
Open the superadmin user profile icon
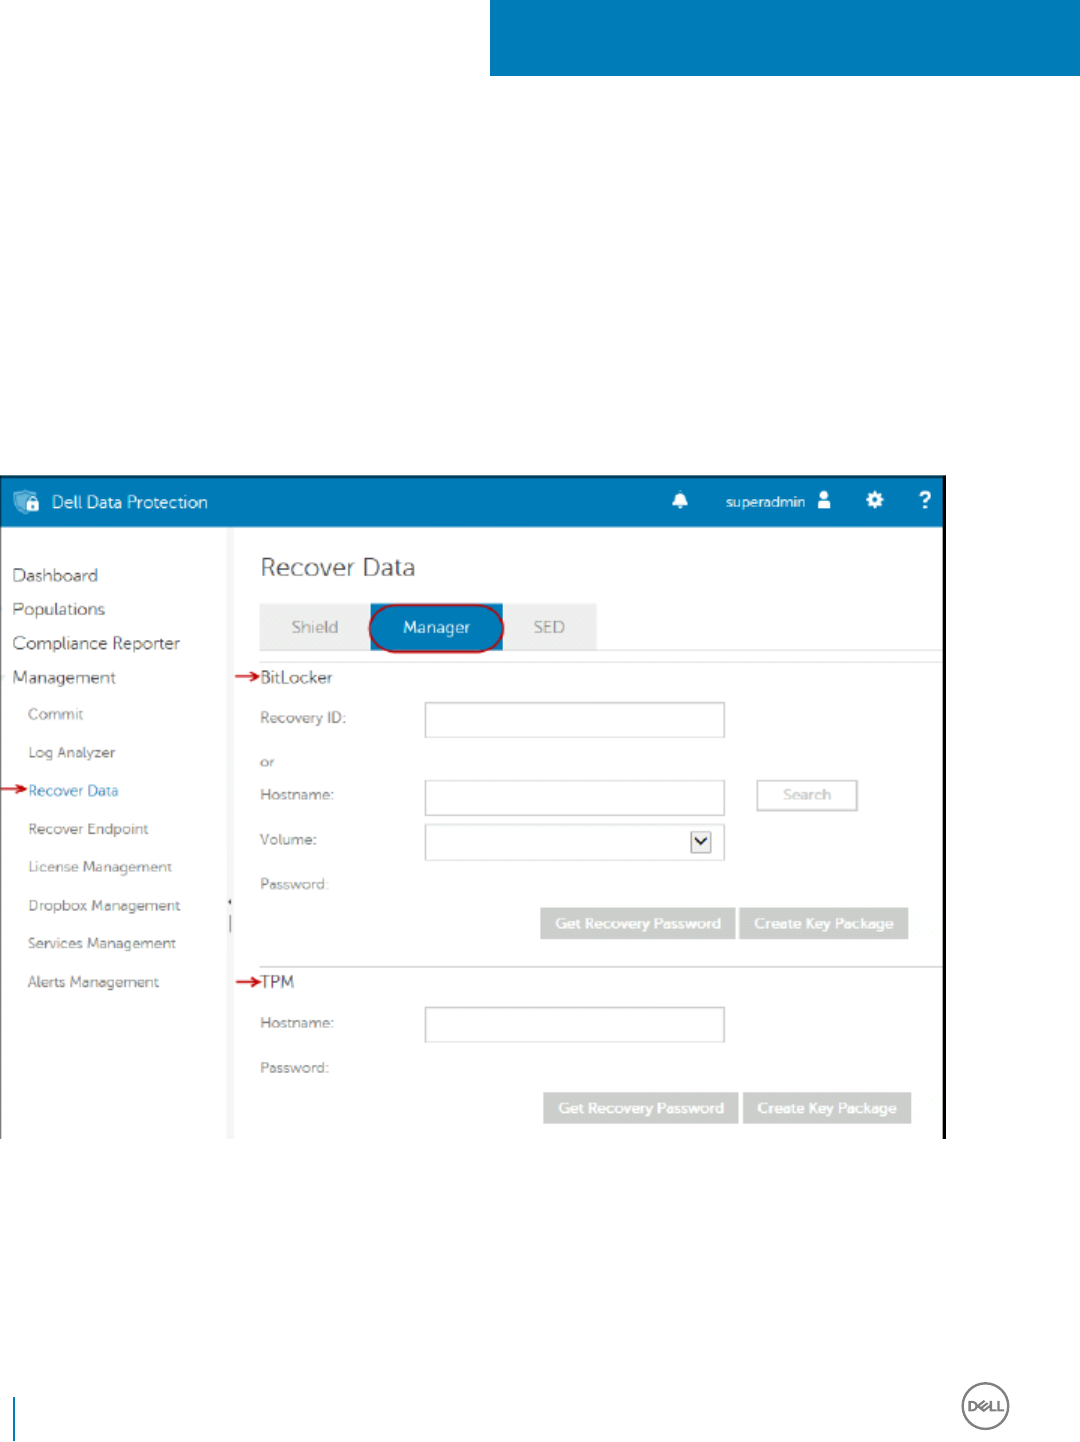click(824, 500)
